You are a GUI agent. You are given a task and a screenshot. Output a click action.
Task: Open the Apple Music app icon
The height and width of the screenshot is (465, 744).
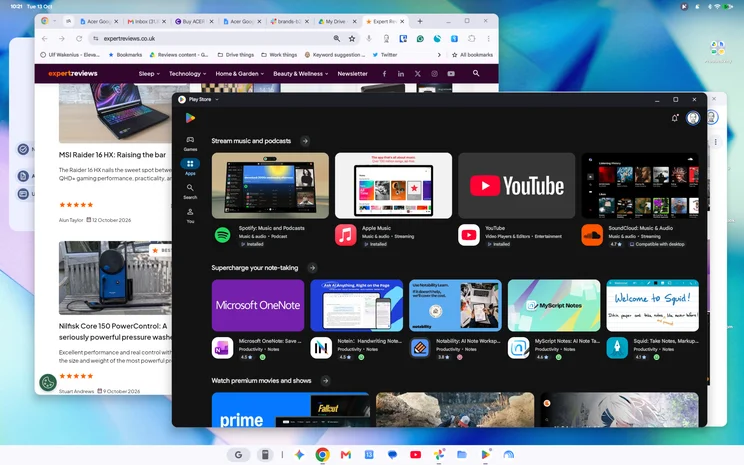point(345,235)
